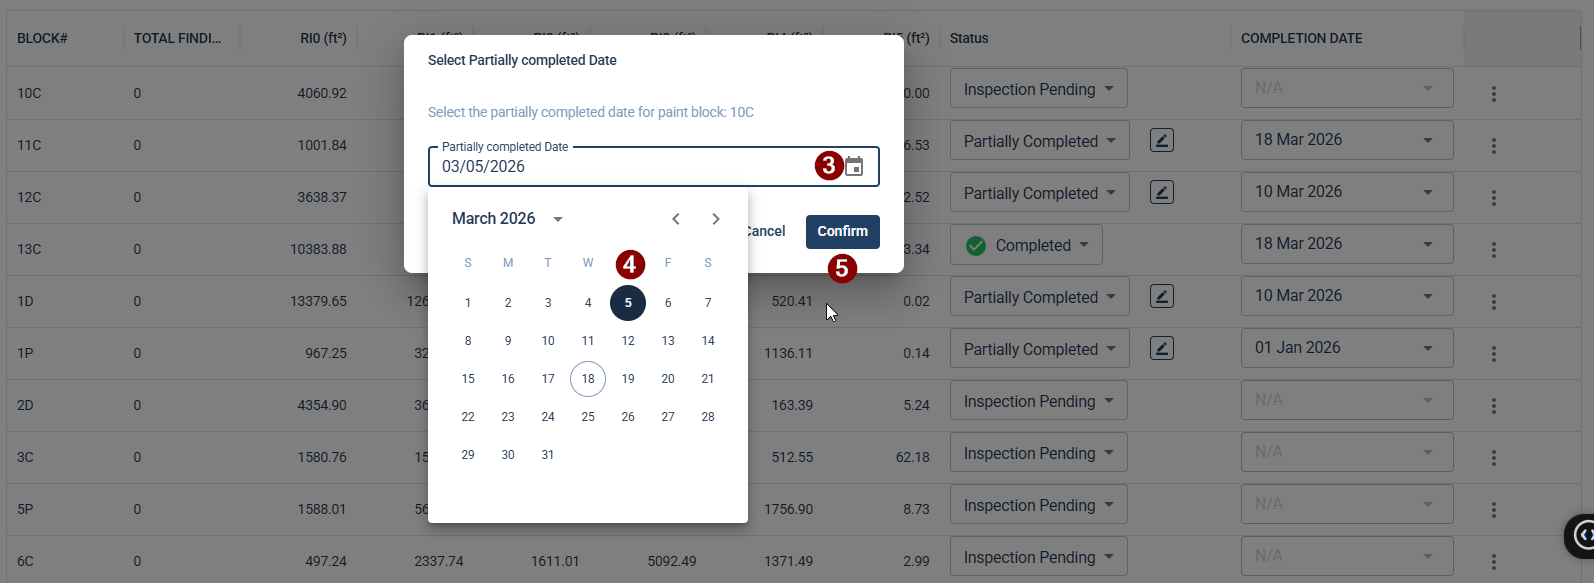Select March 18 in the calendar

(588, 379)
